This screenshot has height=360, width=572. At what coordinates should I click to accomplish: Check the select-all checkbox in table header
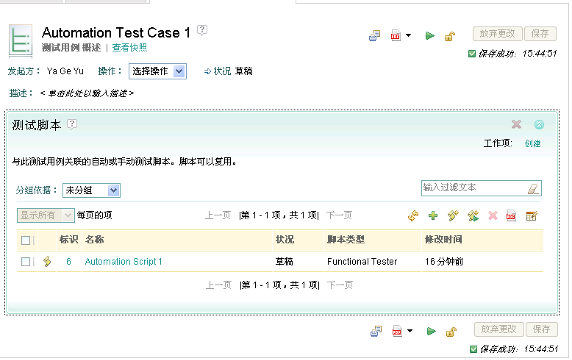click(26, 240)
